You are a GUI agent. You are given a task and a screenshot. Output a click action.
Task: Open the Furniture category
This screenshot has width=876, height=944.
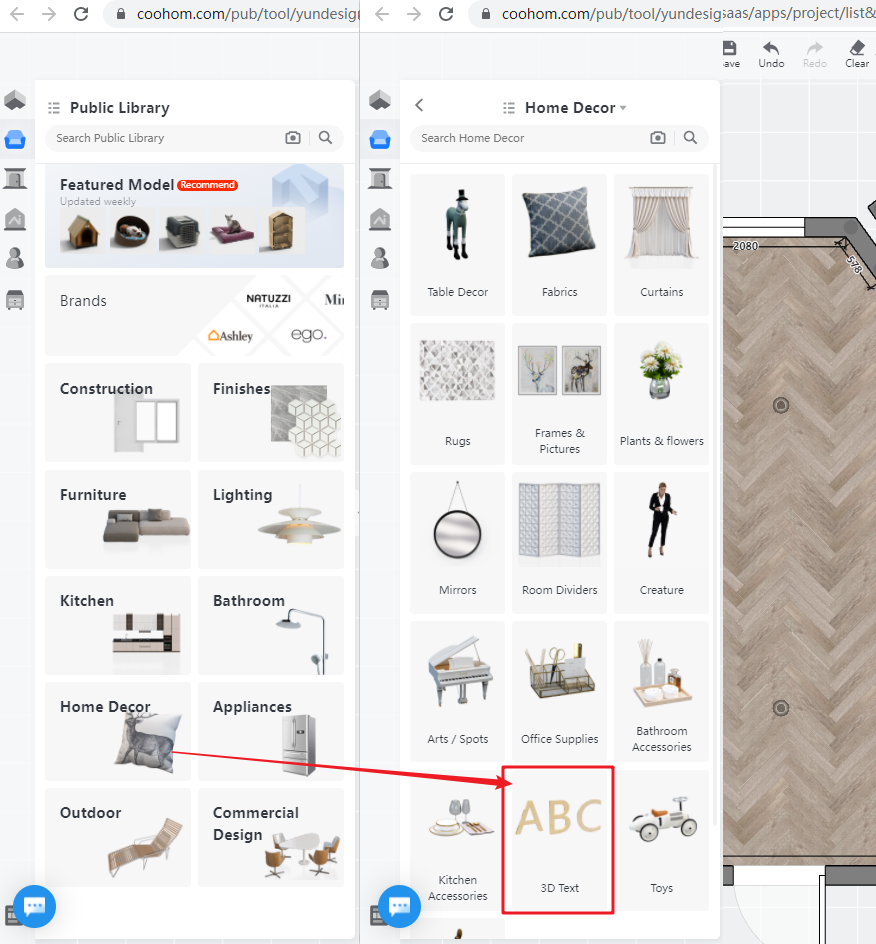[118, 519]
